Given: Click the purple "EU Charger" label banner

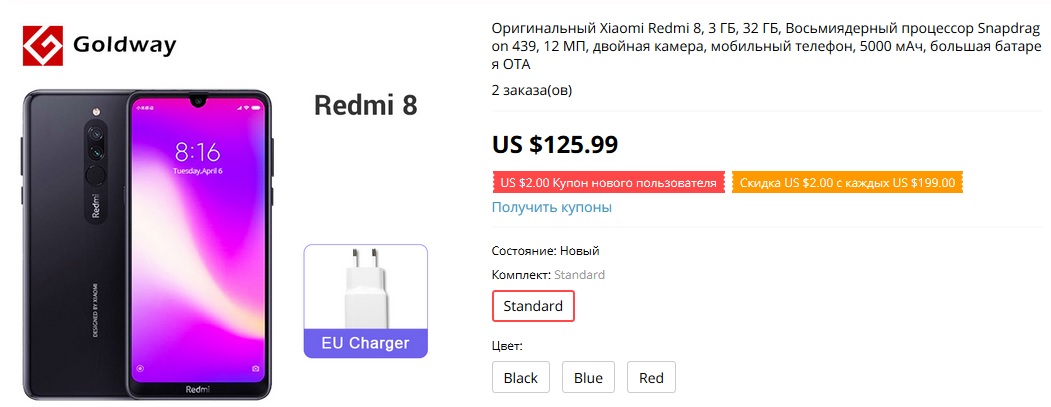Looking at the screenshot, I should pyautogui.click(x=366, y=343).
